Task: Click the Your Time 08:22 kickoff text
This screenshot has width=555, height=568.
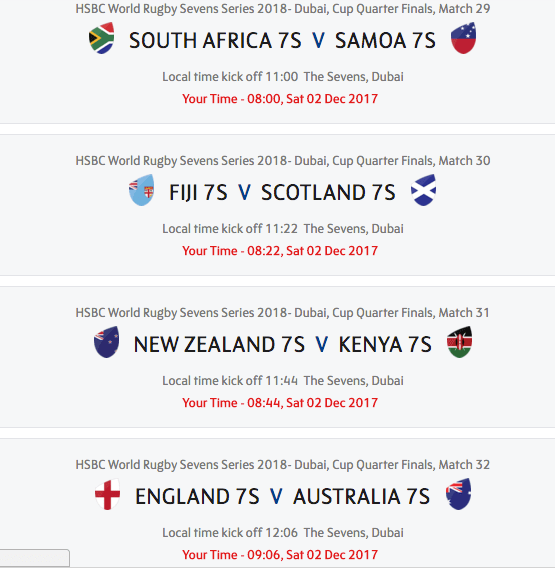Action: (280, 251)
